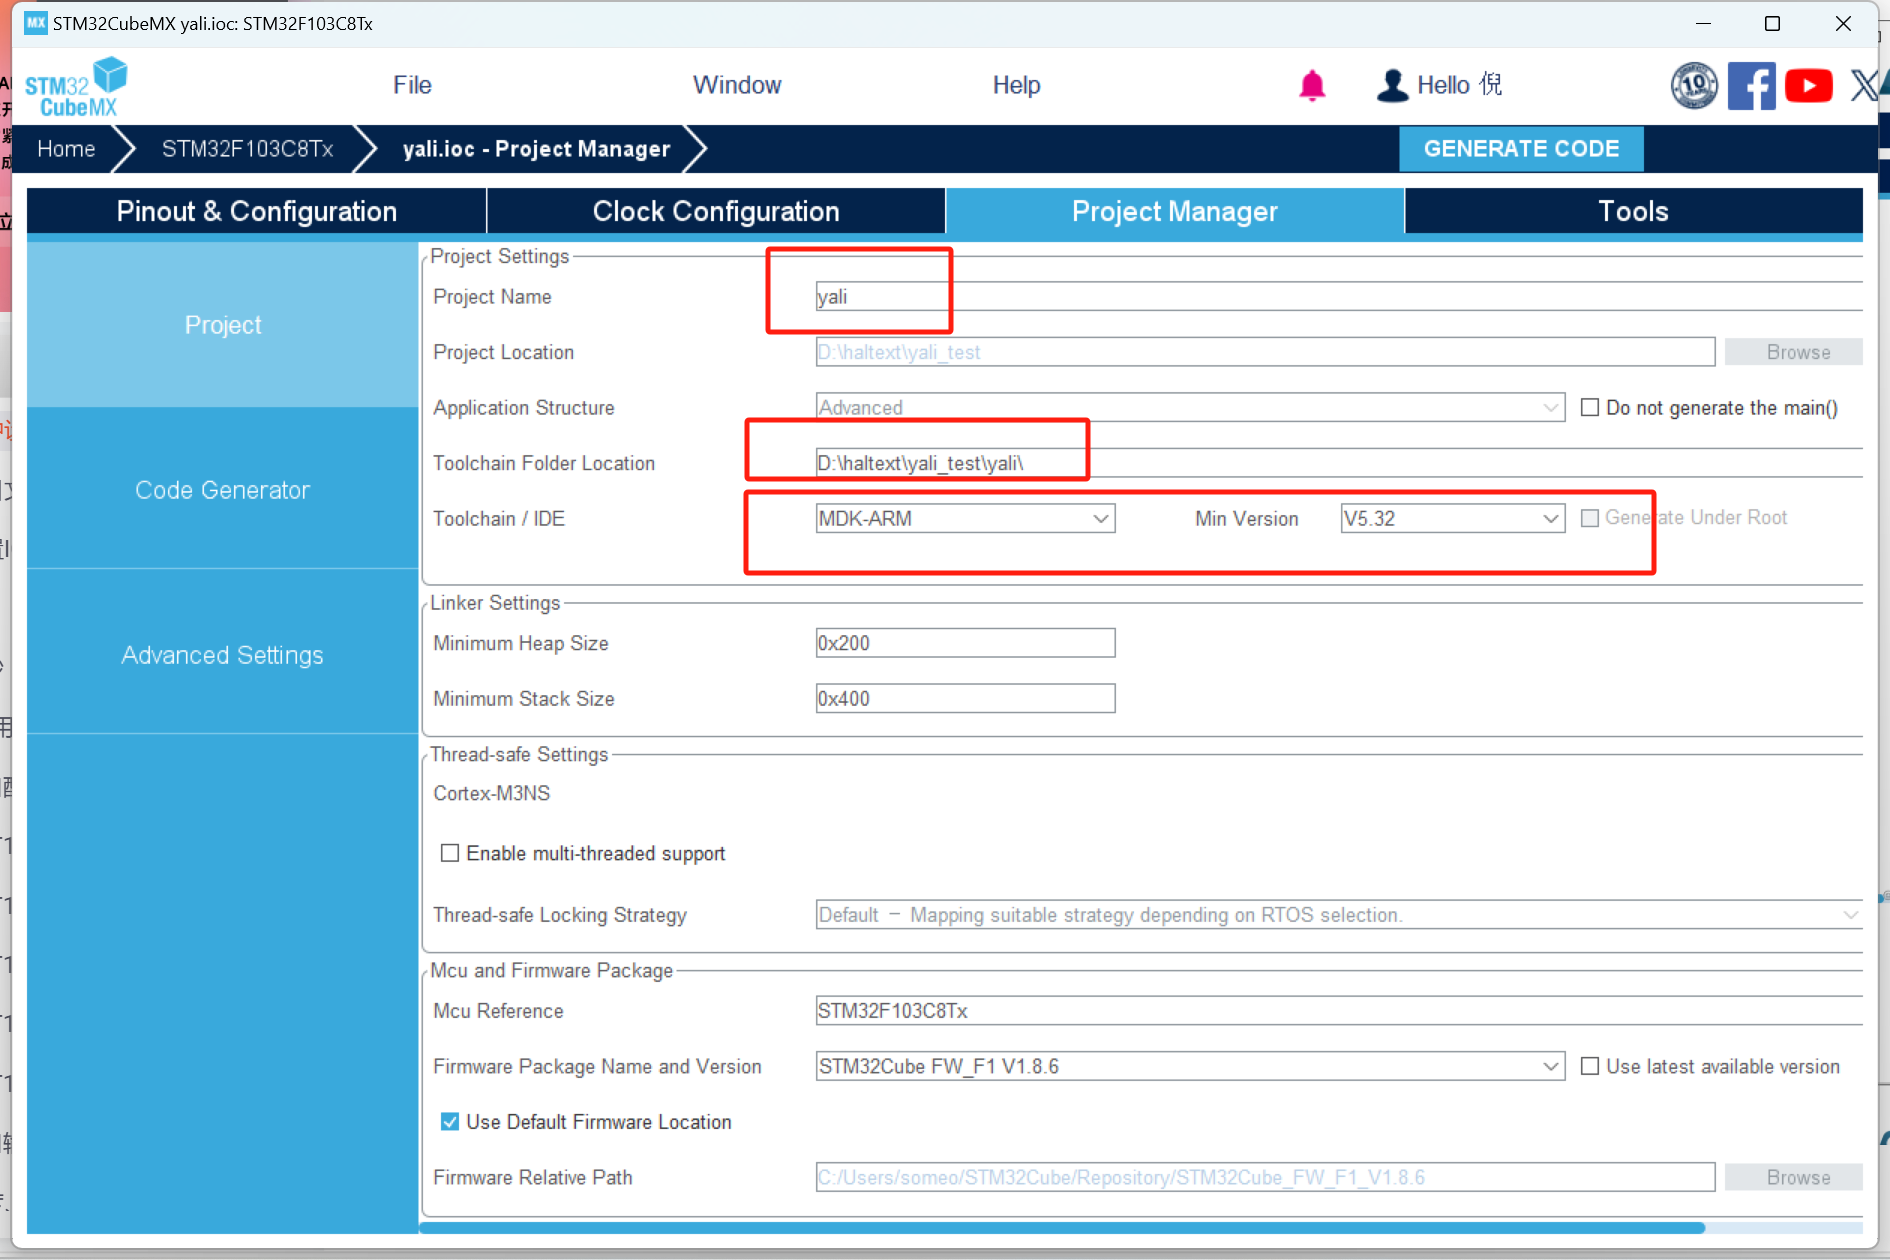This screenshot has width=1890, height=1260.
Task: Open the Min Version dropdown
Action: coord(1452,518)
